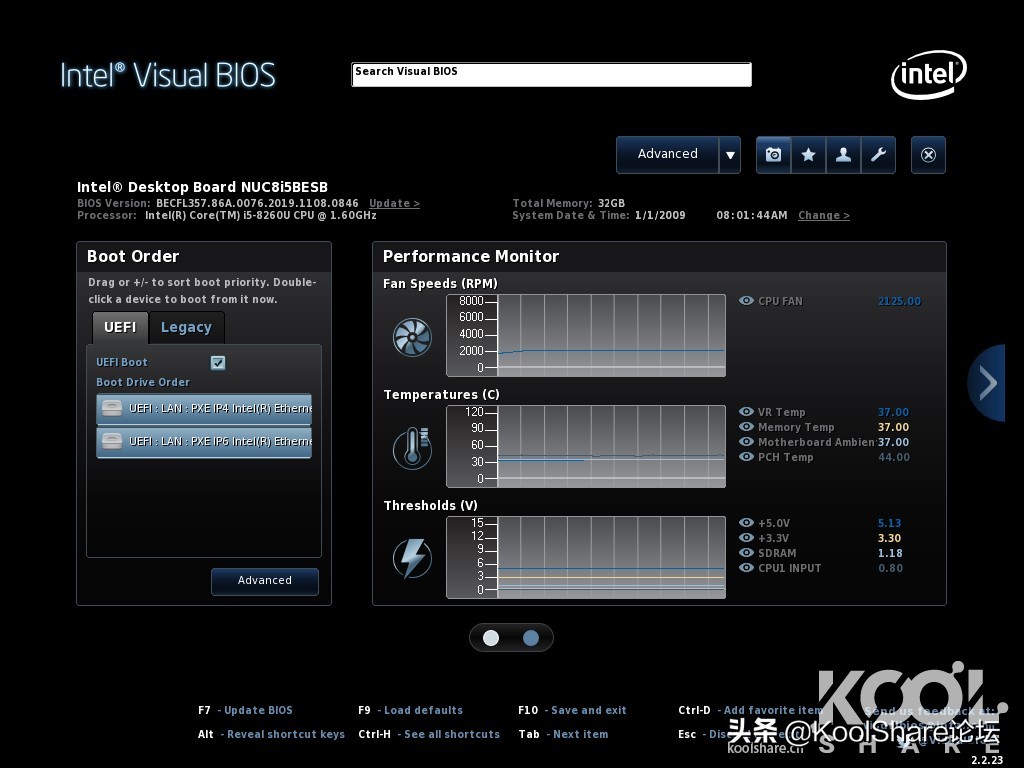The height and width of the screenshot is (768, 1024).
Task: Click the fan icon beside Fan Speeds
Action: click(x=412, y=337)
